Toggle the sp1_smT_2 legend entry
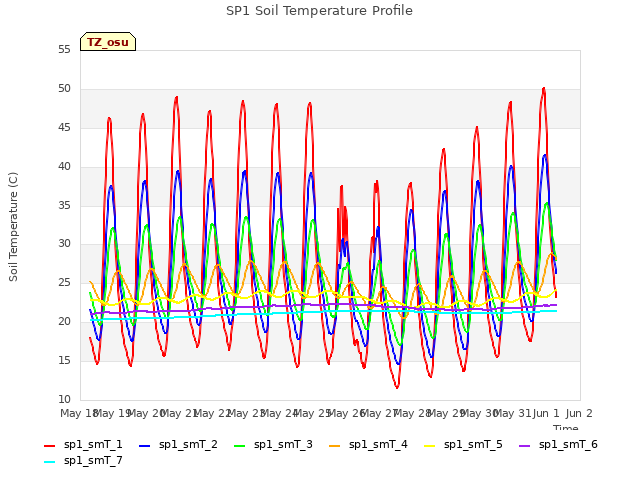 [178, 444]
